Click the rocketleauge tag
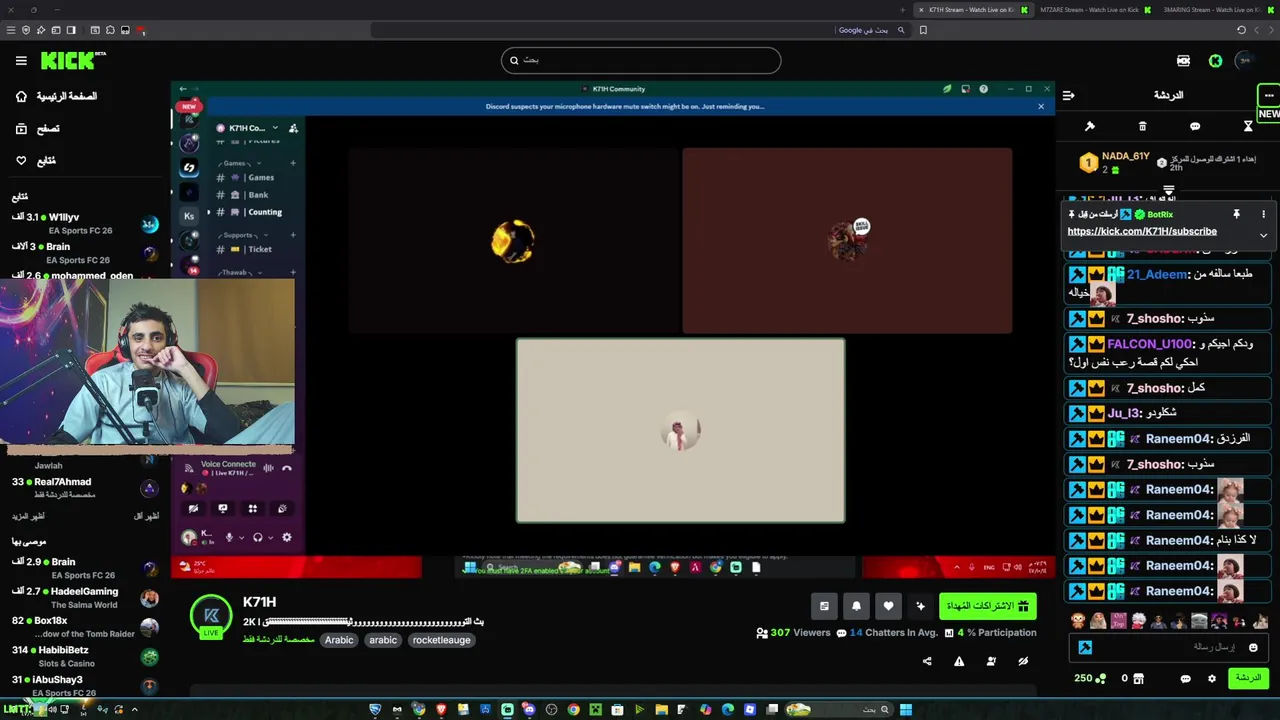Viewport: 1280px width, 720px height. pyautogui.click(x=441, y=640)
